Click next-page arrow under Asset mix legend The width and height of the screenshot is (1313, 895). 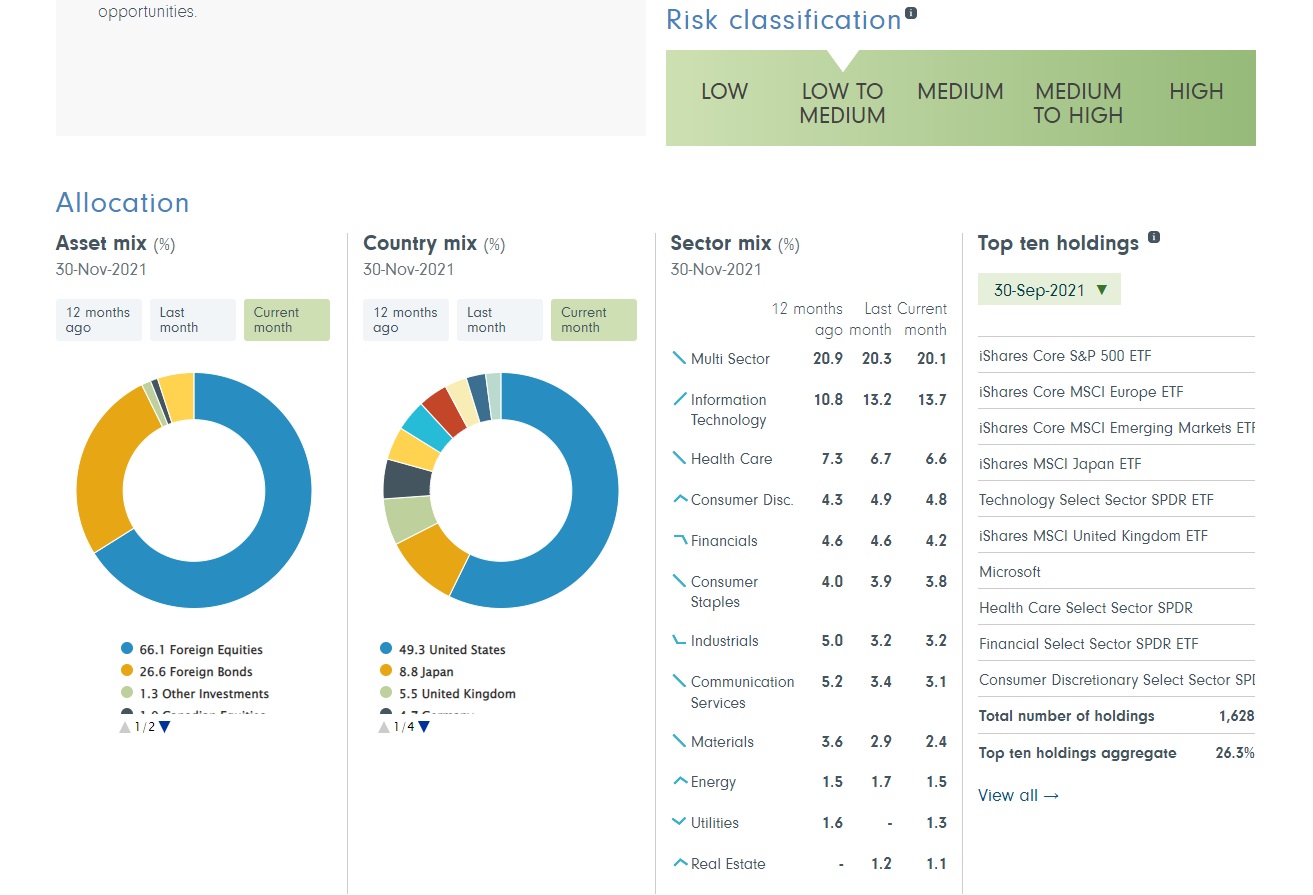pyautogui.click(x=165, y=727)
